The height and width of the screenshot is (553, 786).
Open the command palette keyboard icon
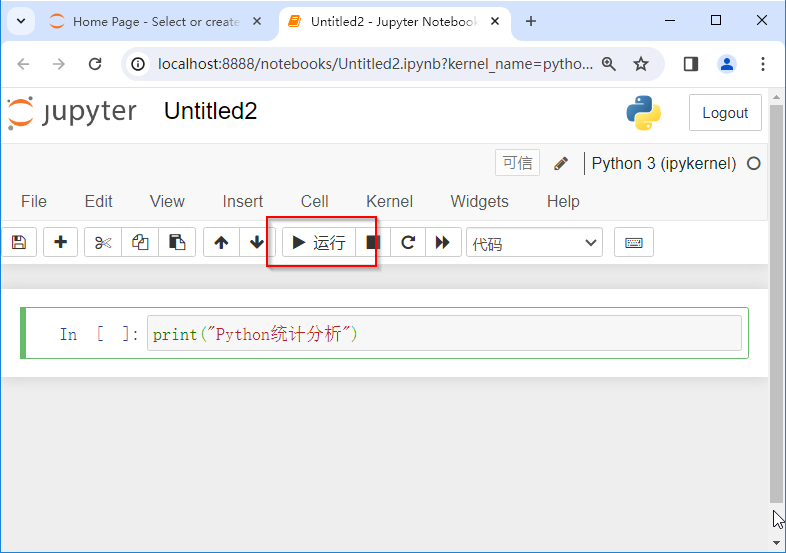click(634, 243)
